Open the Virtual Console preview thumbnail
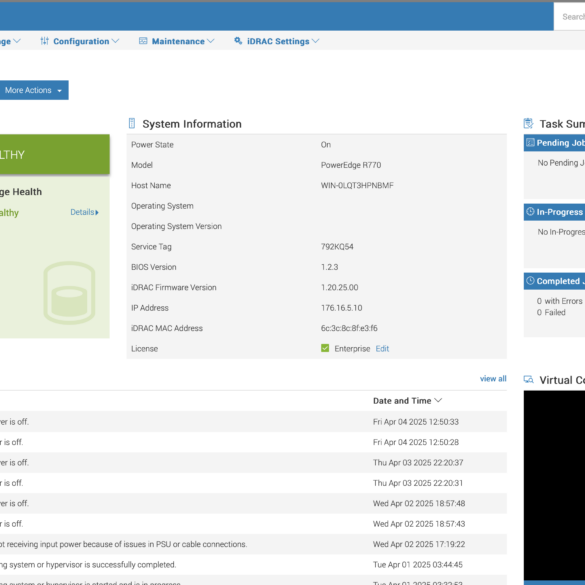The height and width of the screenshot is (585, 585). [x=554, y=486]
